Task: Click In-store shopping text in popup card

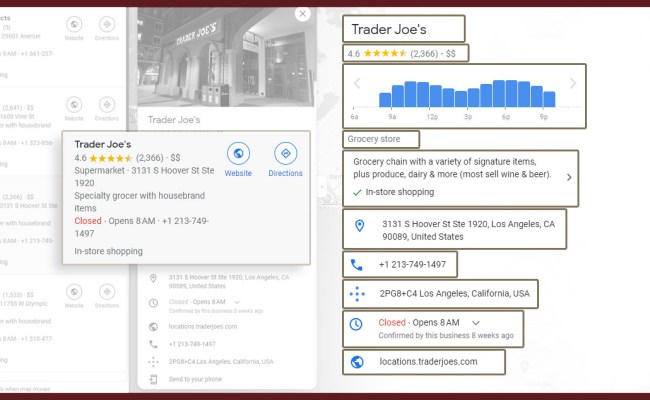Action: pyautogui.click(x=109, y=251)
